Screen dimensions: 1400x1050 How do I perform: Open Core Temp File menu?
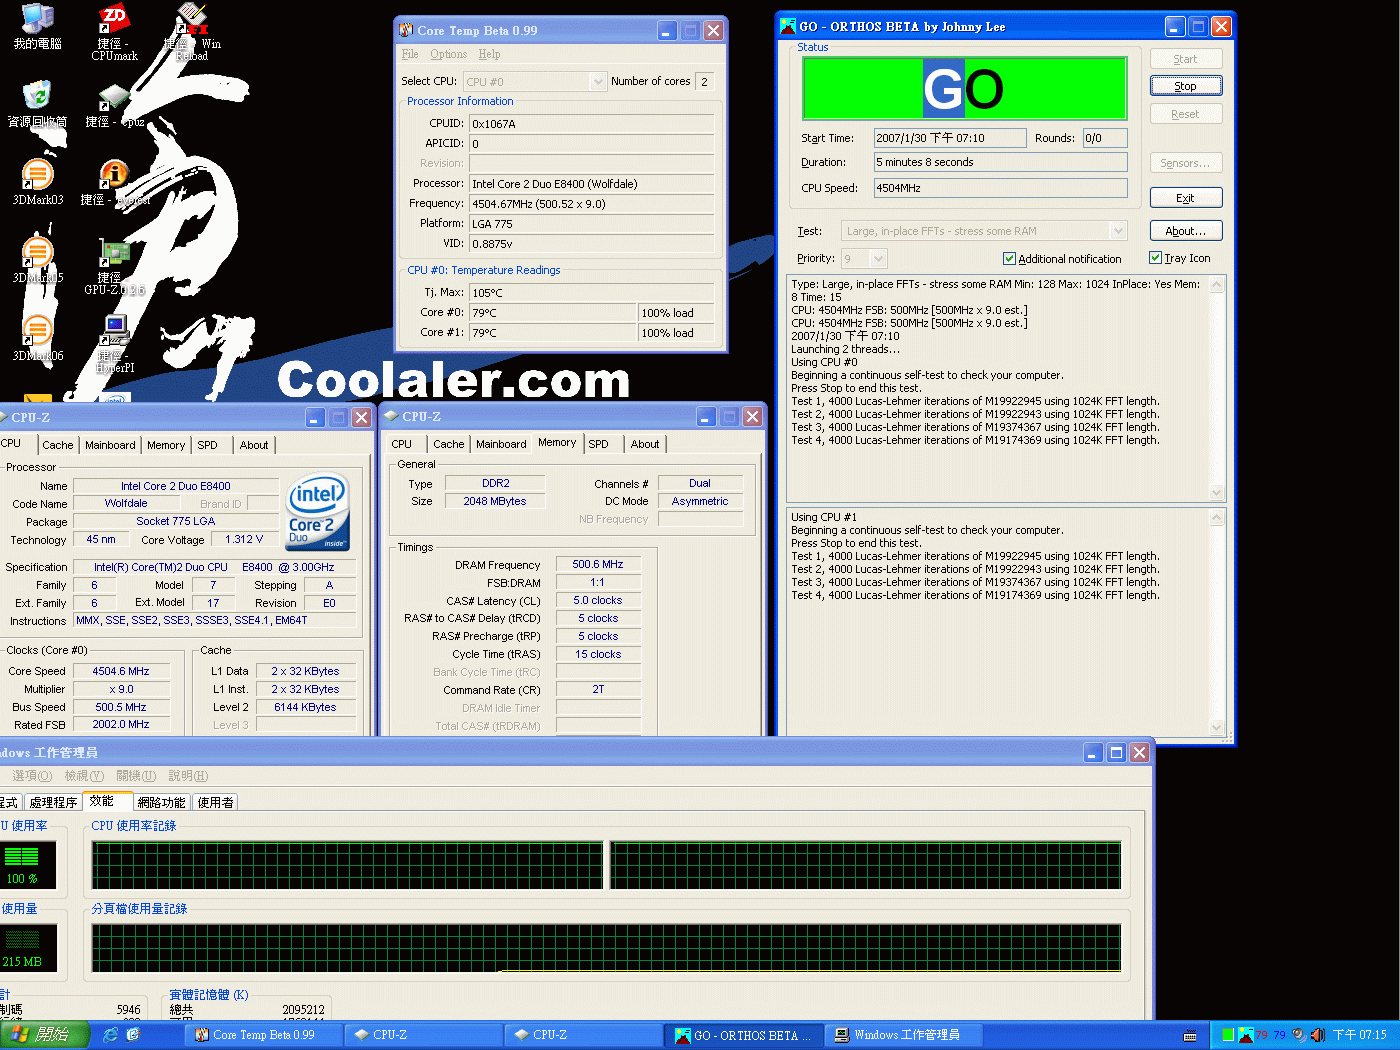410,54
